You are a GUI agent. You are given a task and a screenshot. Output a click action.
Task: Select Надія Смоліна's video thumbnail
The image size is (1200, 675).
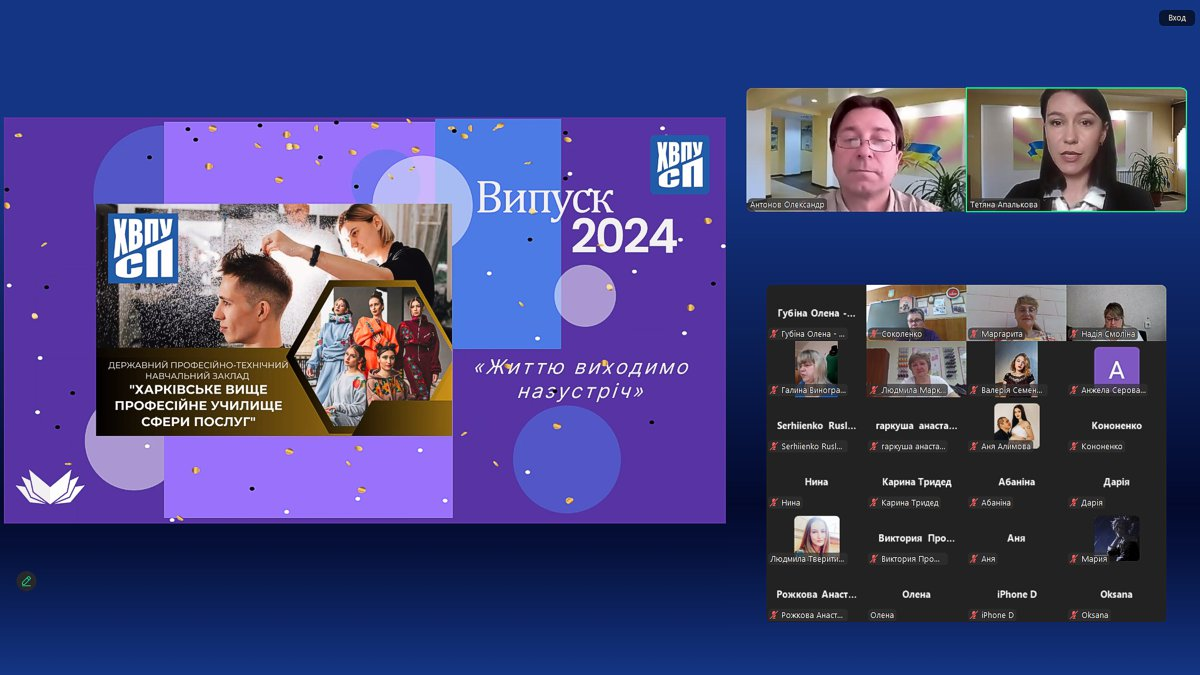click(x=1116, y=313)
